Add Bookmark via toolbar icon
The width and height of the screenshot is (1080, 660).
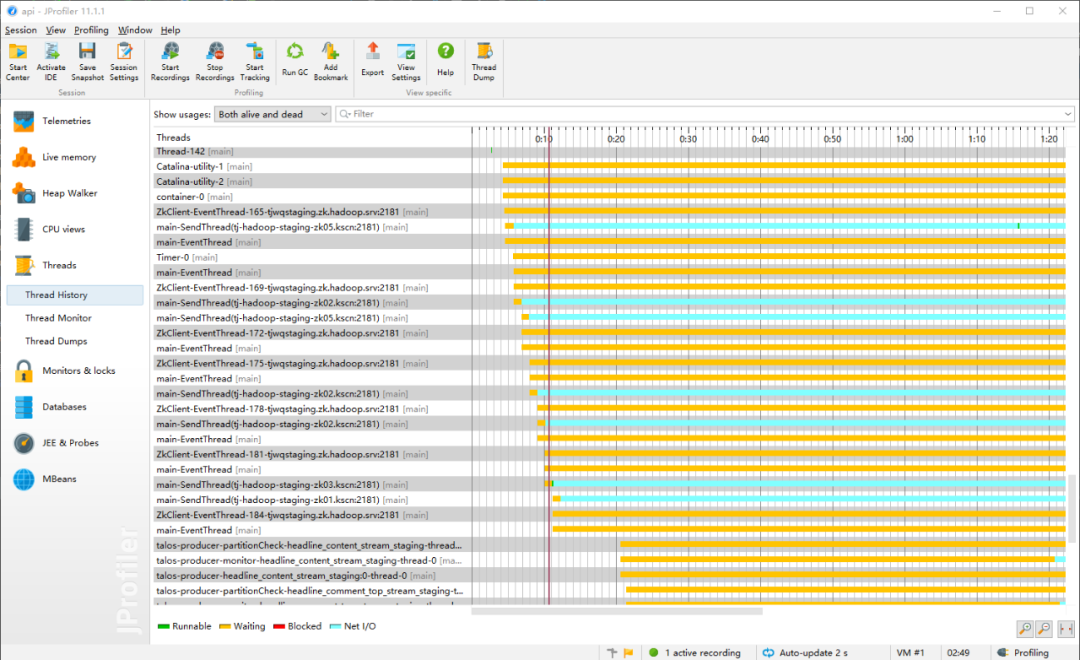coord(331,61)
